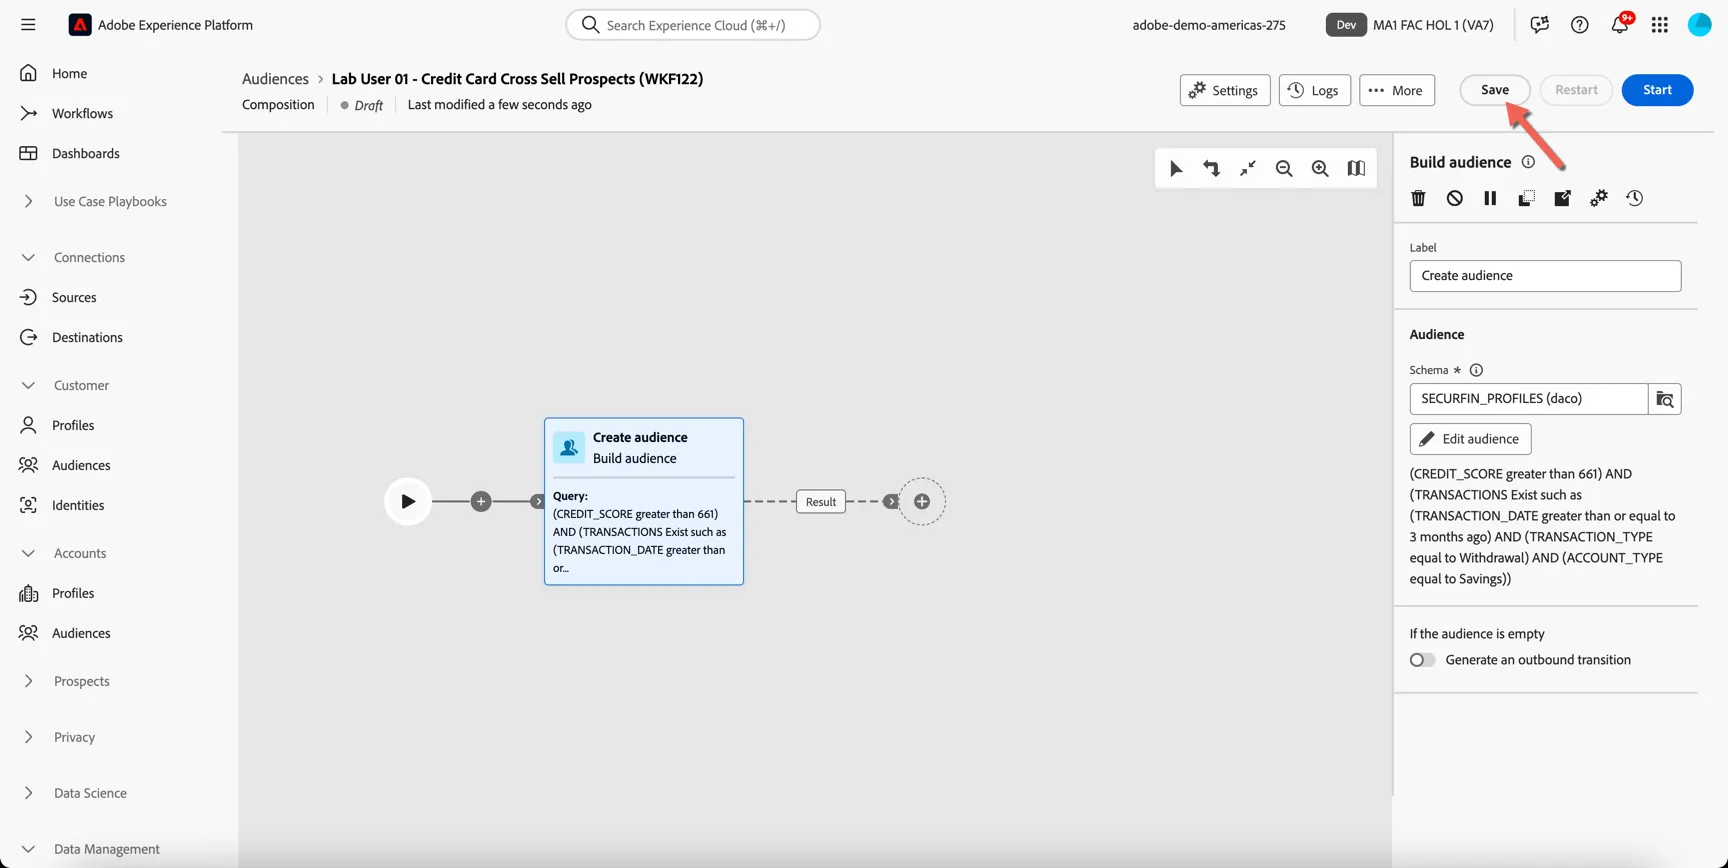The width and height of the screenshot is (1728, 868).
Task: Zoom out on the canvas
Action: [x=1284, y=169]
